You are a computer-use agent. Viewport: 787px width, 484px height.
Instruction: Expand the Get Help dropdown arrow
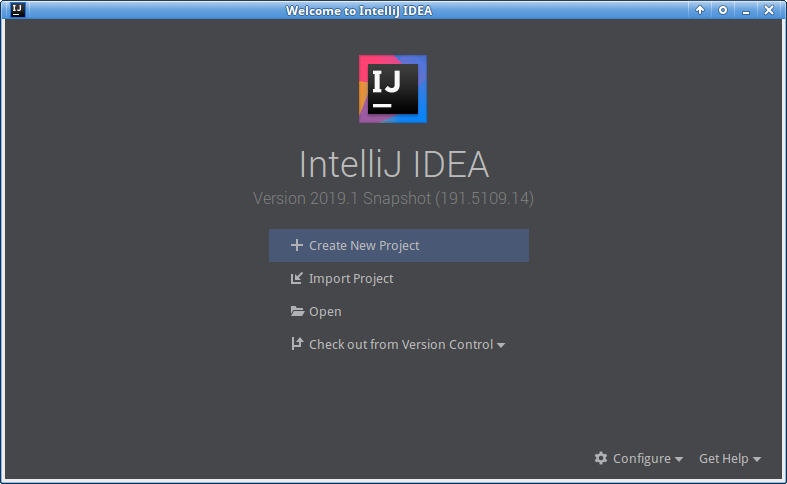pos(757,459)
